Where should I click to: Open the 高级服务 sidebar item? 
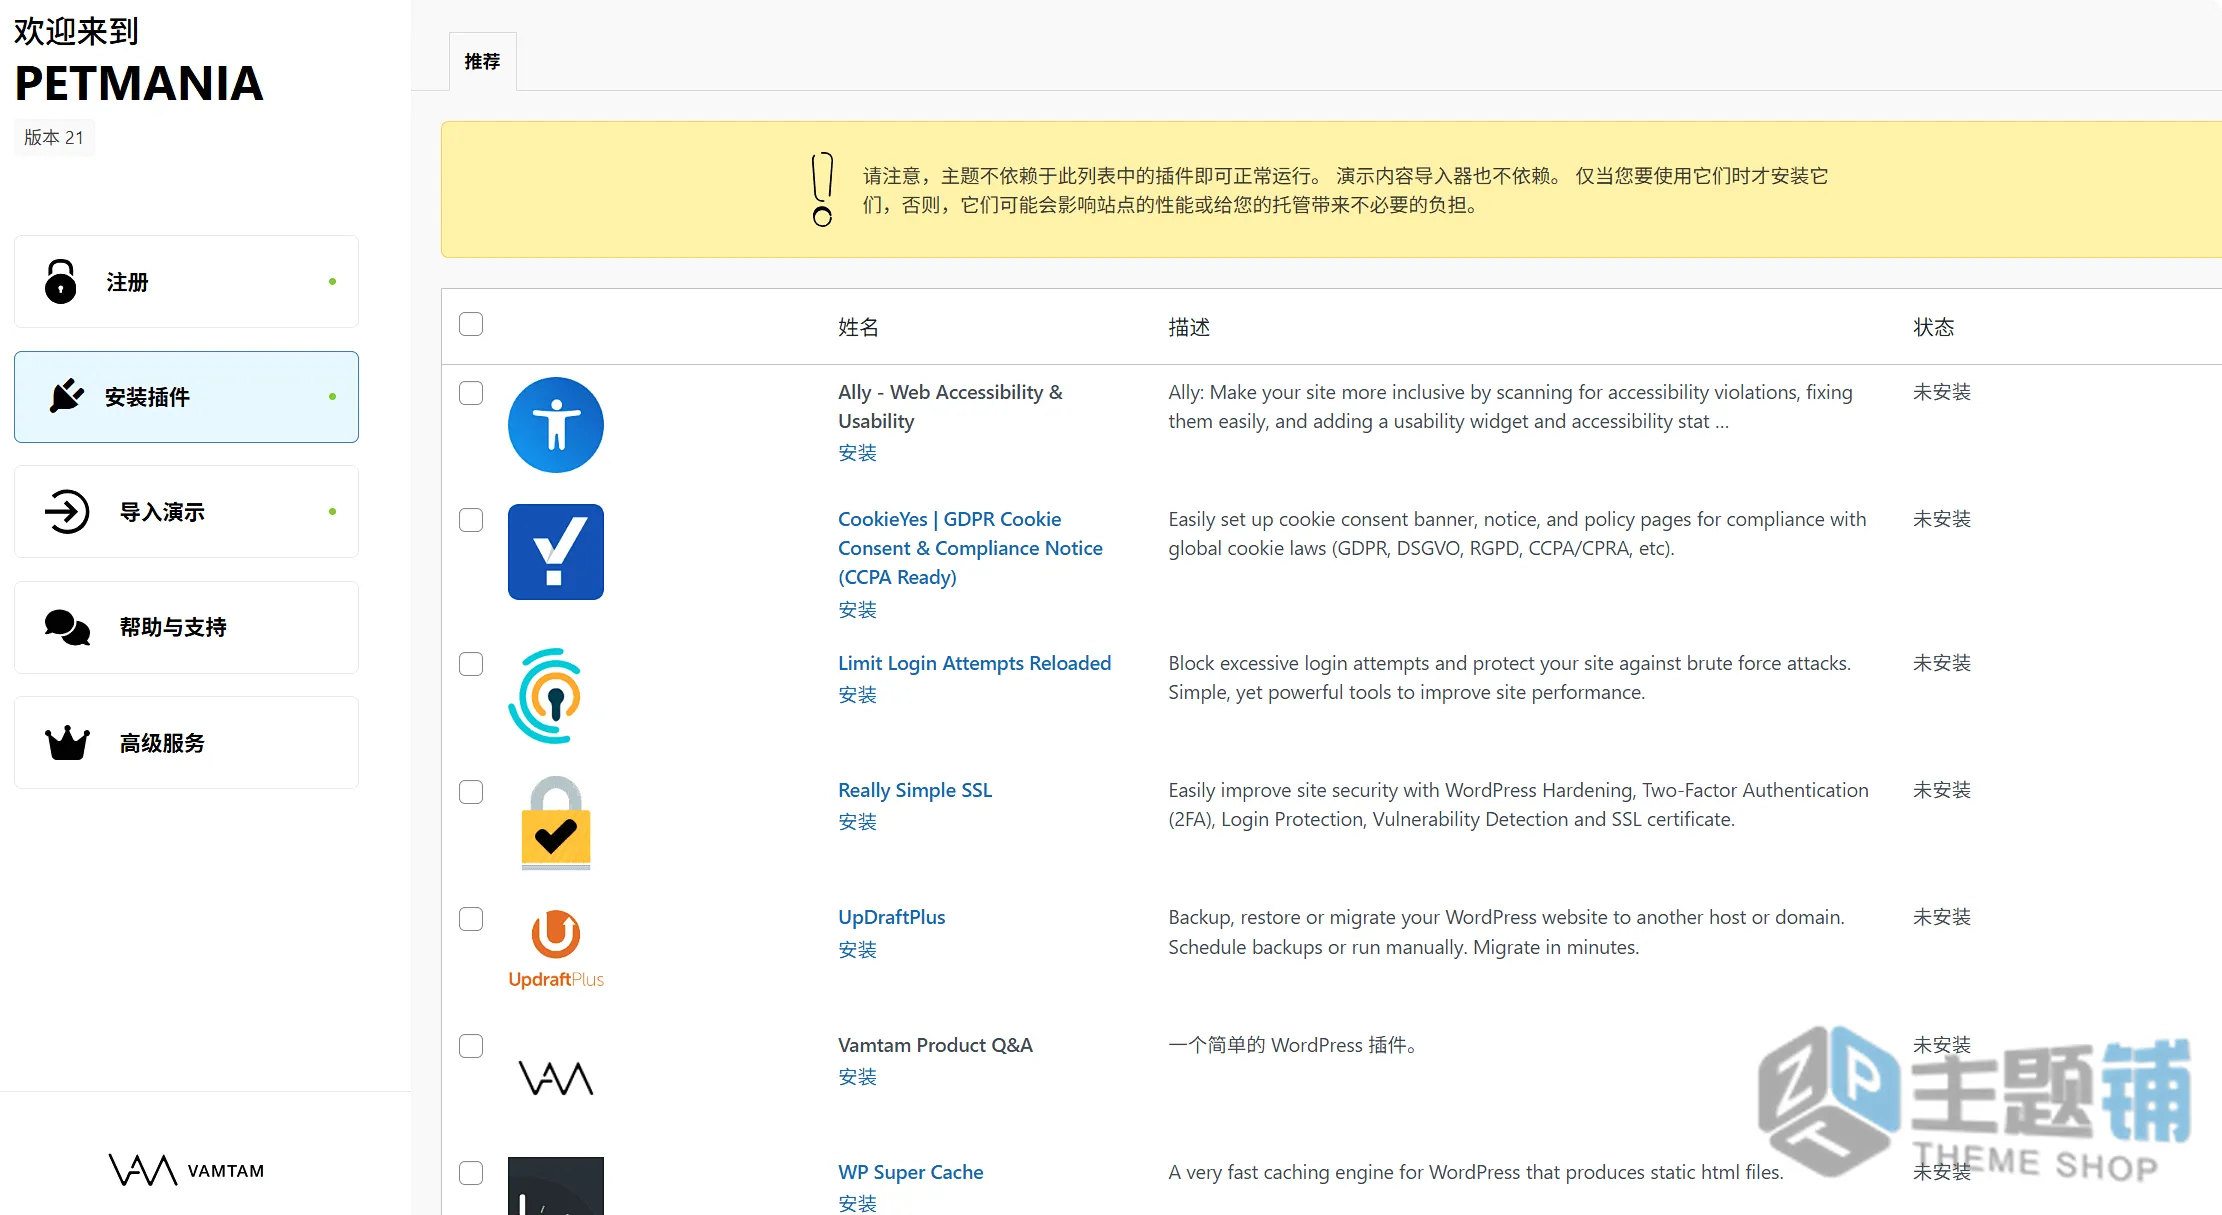[186, 743]
